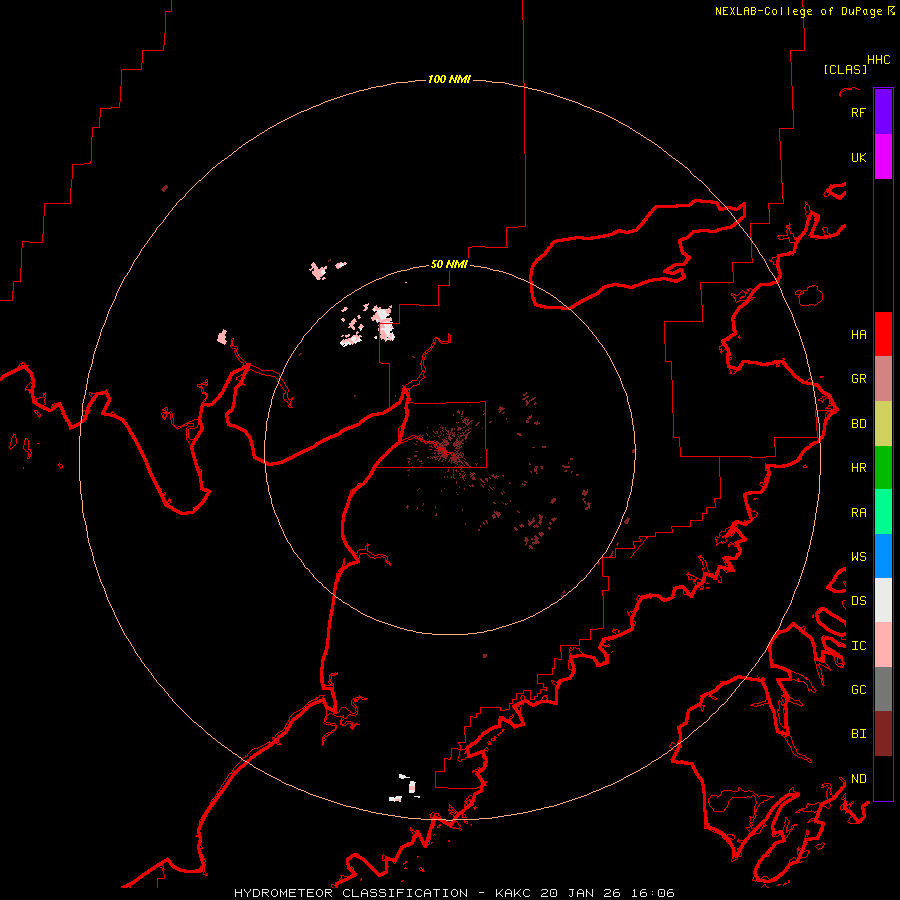Click the ND legend label

(858, 778)
